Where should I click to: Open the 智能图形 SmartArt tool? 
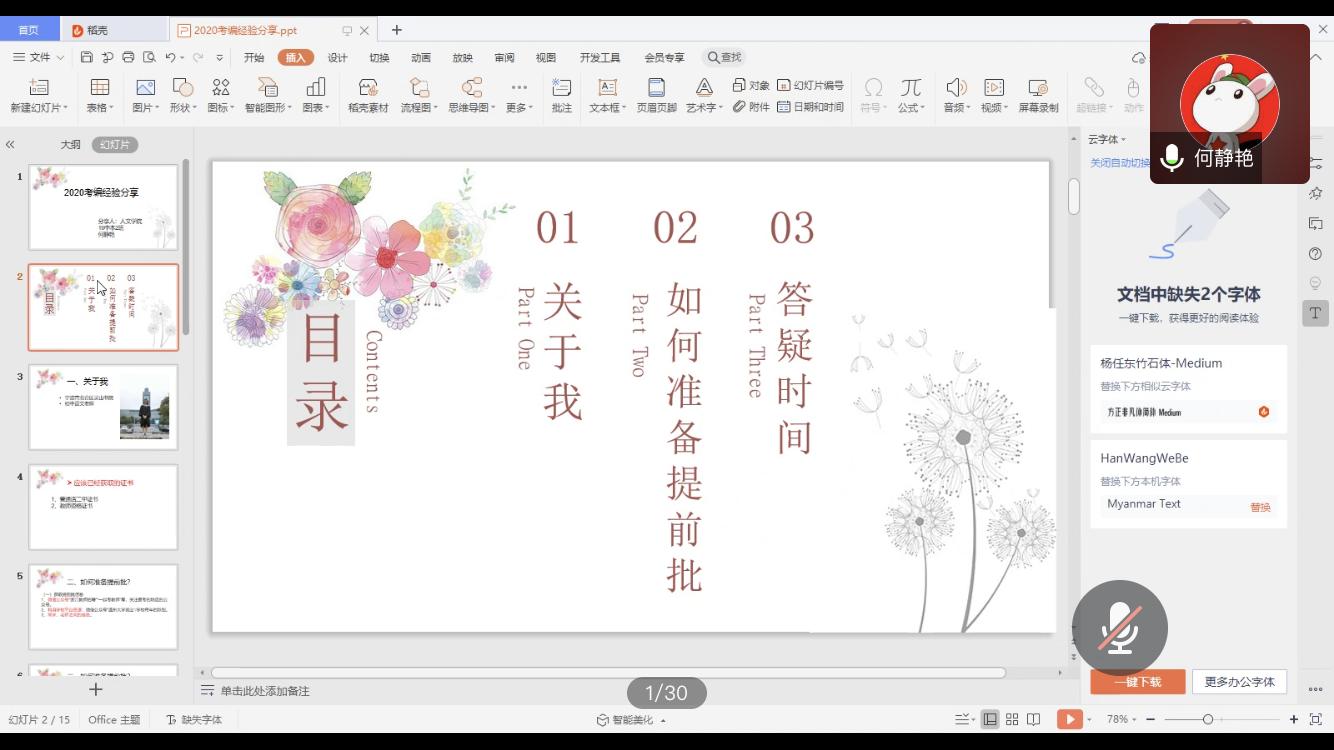267,88
